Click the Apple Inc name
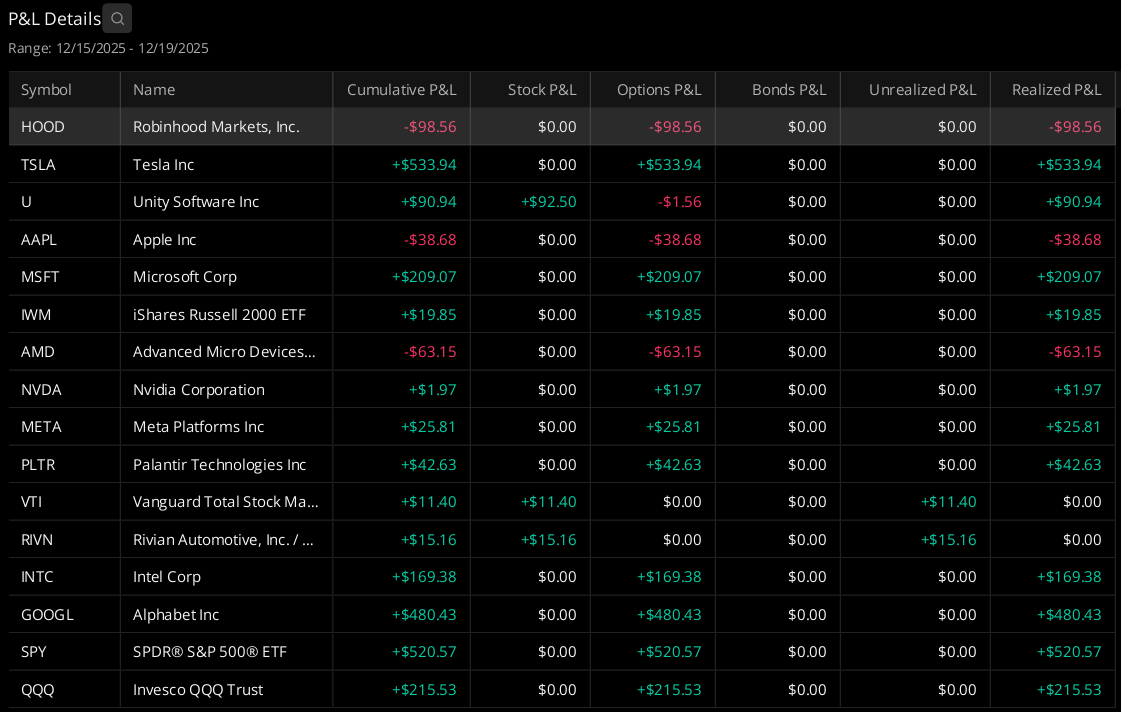The width and height of the screenshot is (1121, 712). [164, 239]
